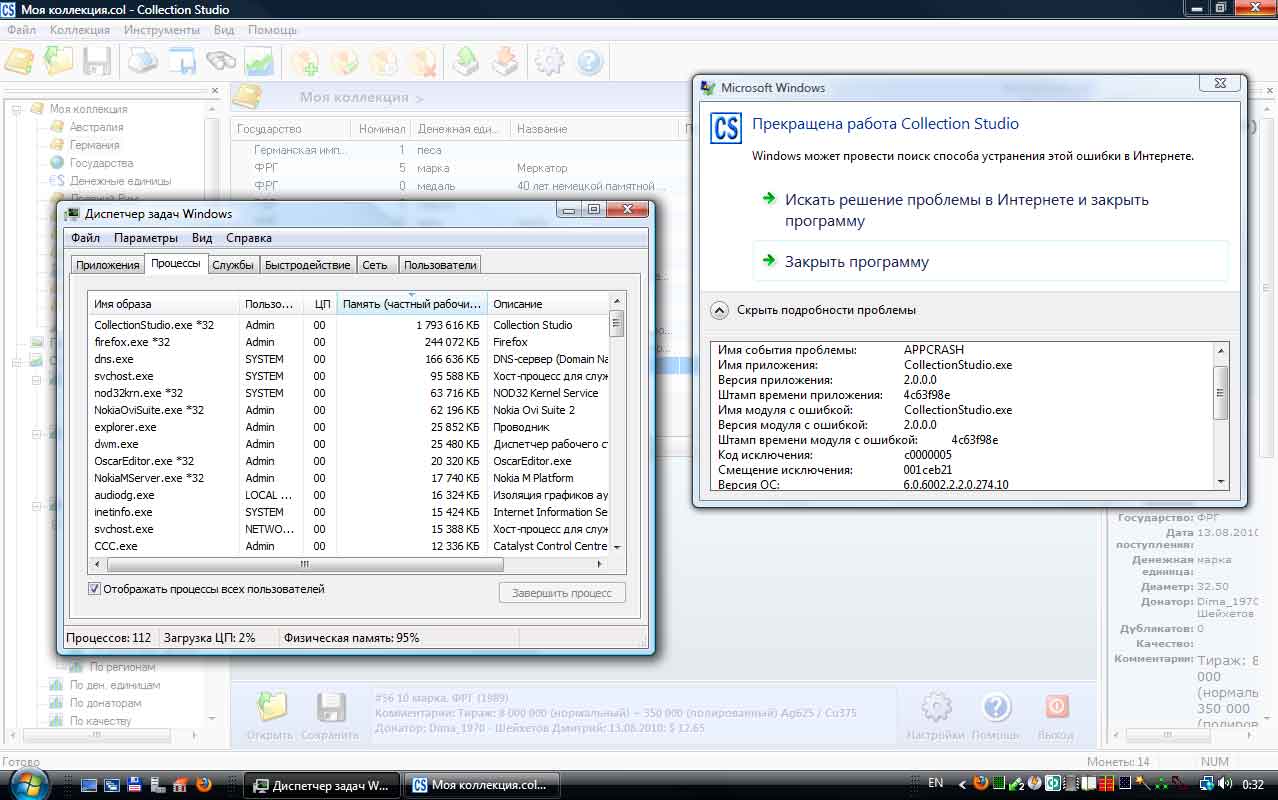Screen dimensions: 1278x800
Task: Collapse Скрыть подробности проблемы details chevron
Action: tap(719, 310)
